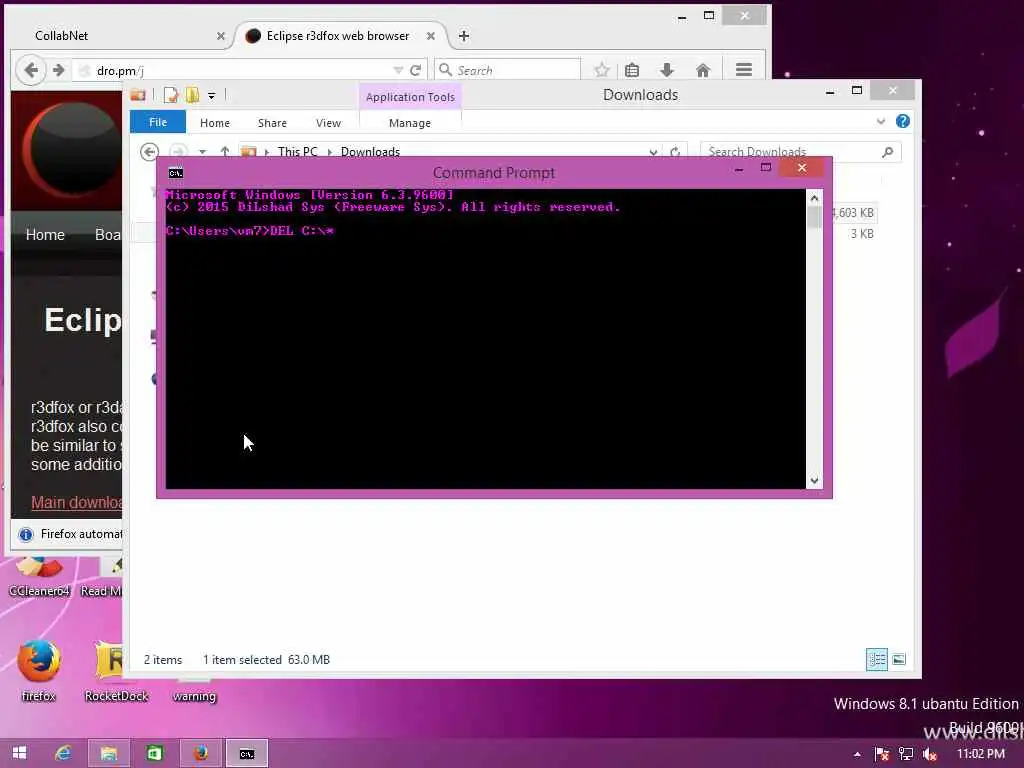The image size is (1024, 768).
Task: Open Home ribbon tab in Explorer
Action: point(215,123)
